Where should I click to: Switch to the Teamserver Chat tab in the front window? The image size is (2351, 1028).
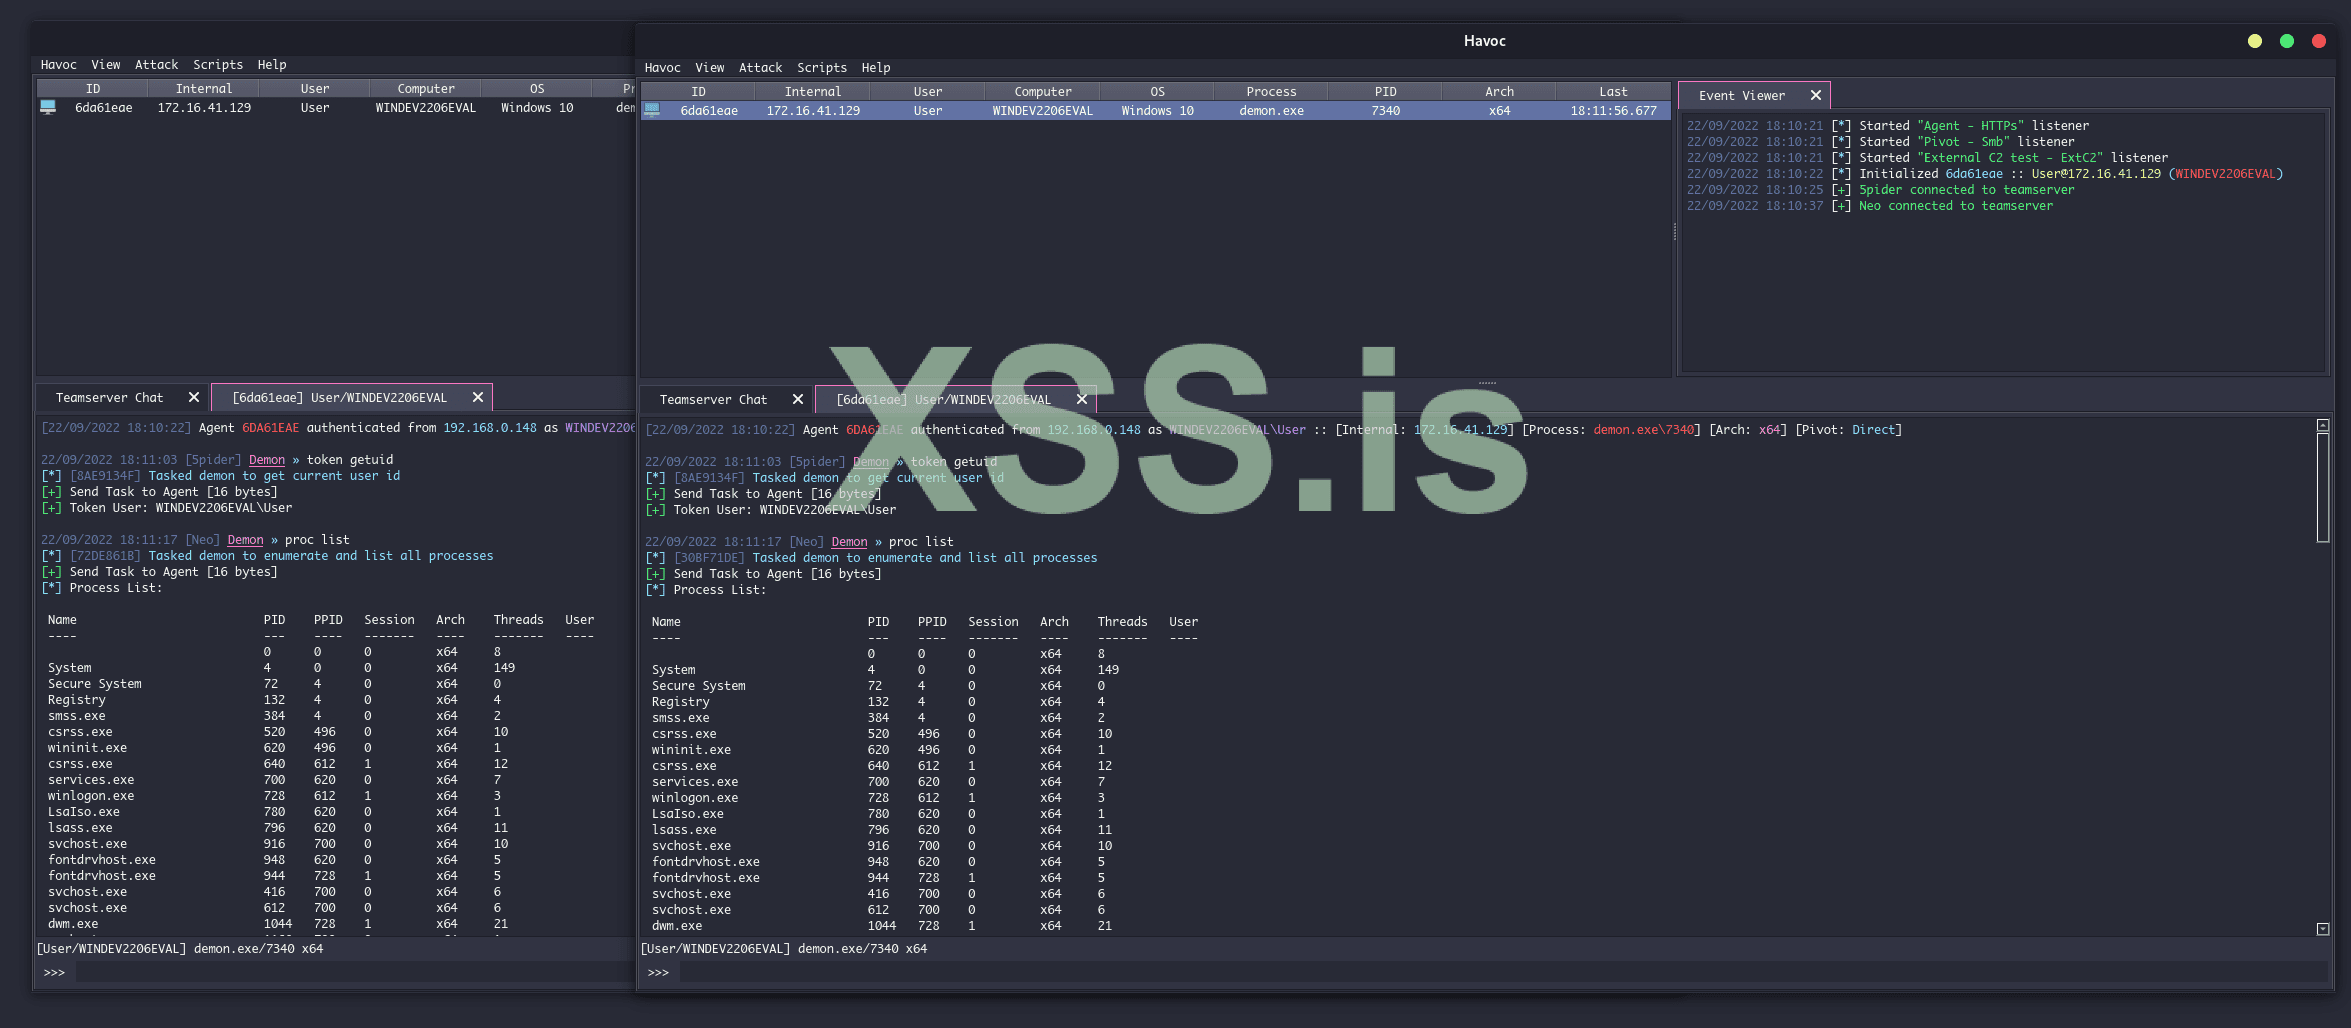[713, 400]
